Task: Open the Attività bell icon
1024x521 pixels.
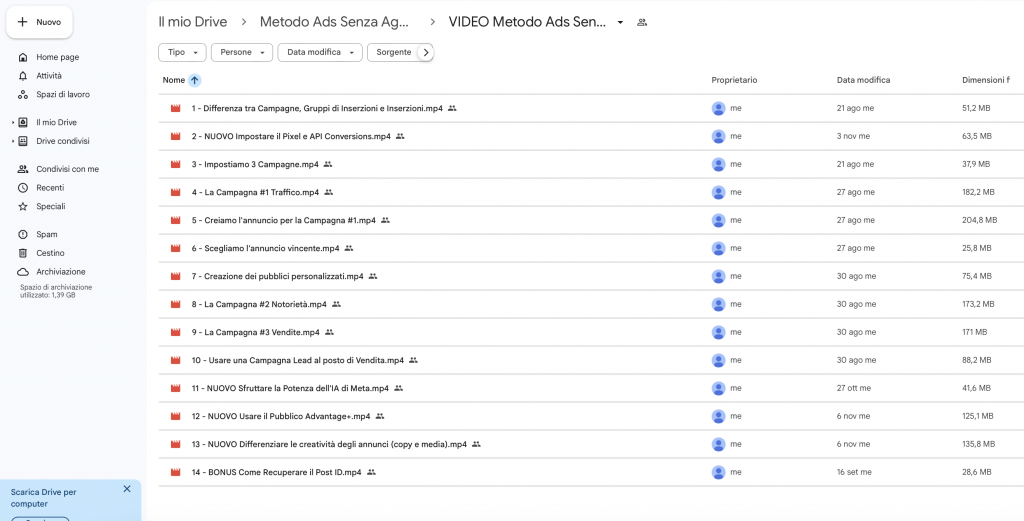Action: click(x=23, y=76)
